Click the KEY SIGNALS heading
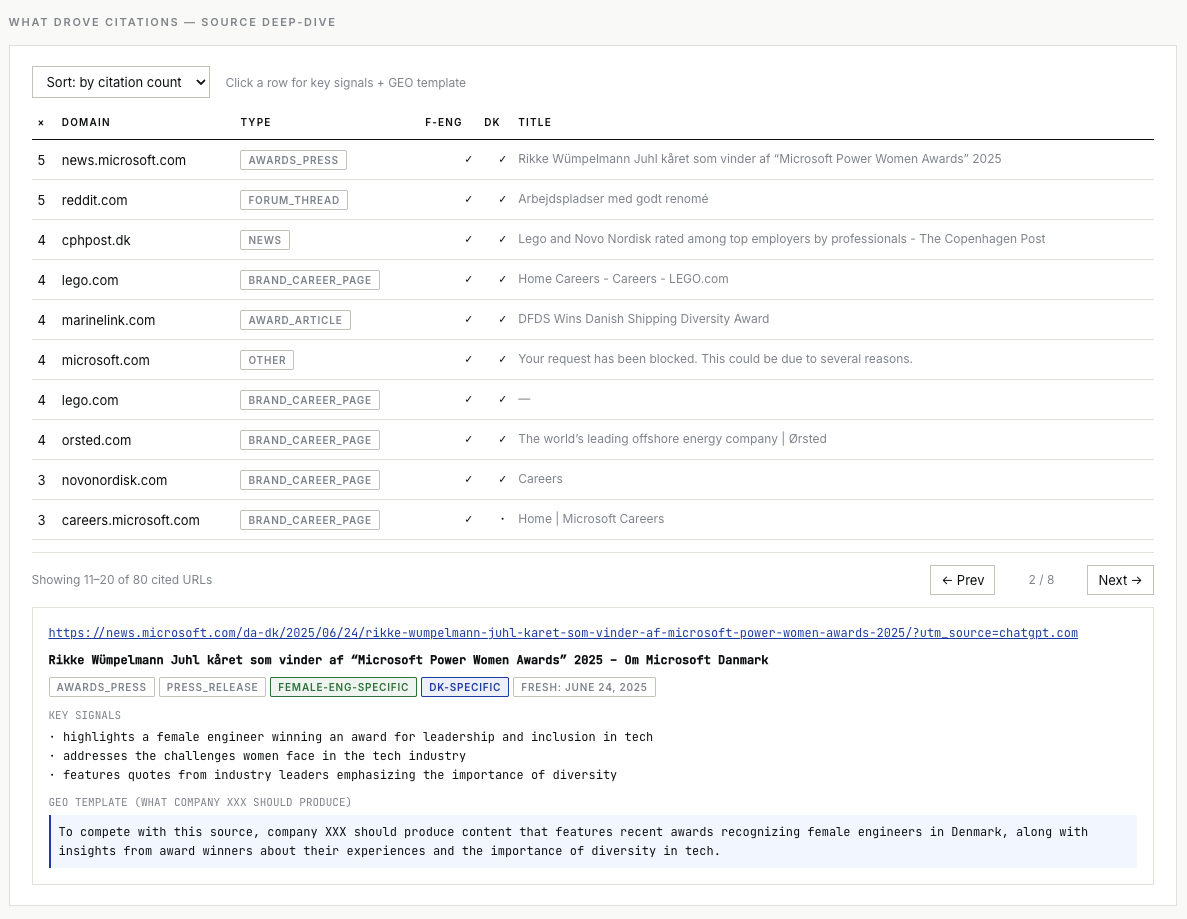 click(x=85, y=715)
